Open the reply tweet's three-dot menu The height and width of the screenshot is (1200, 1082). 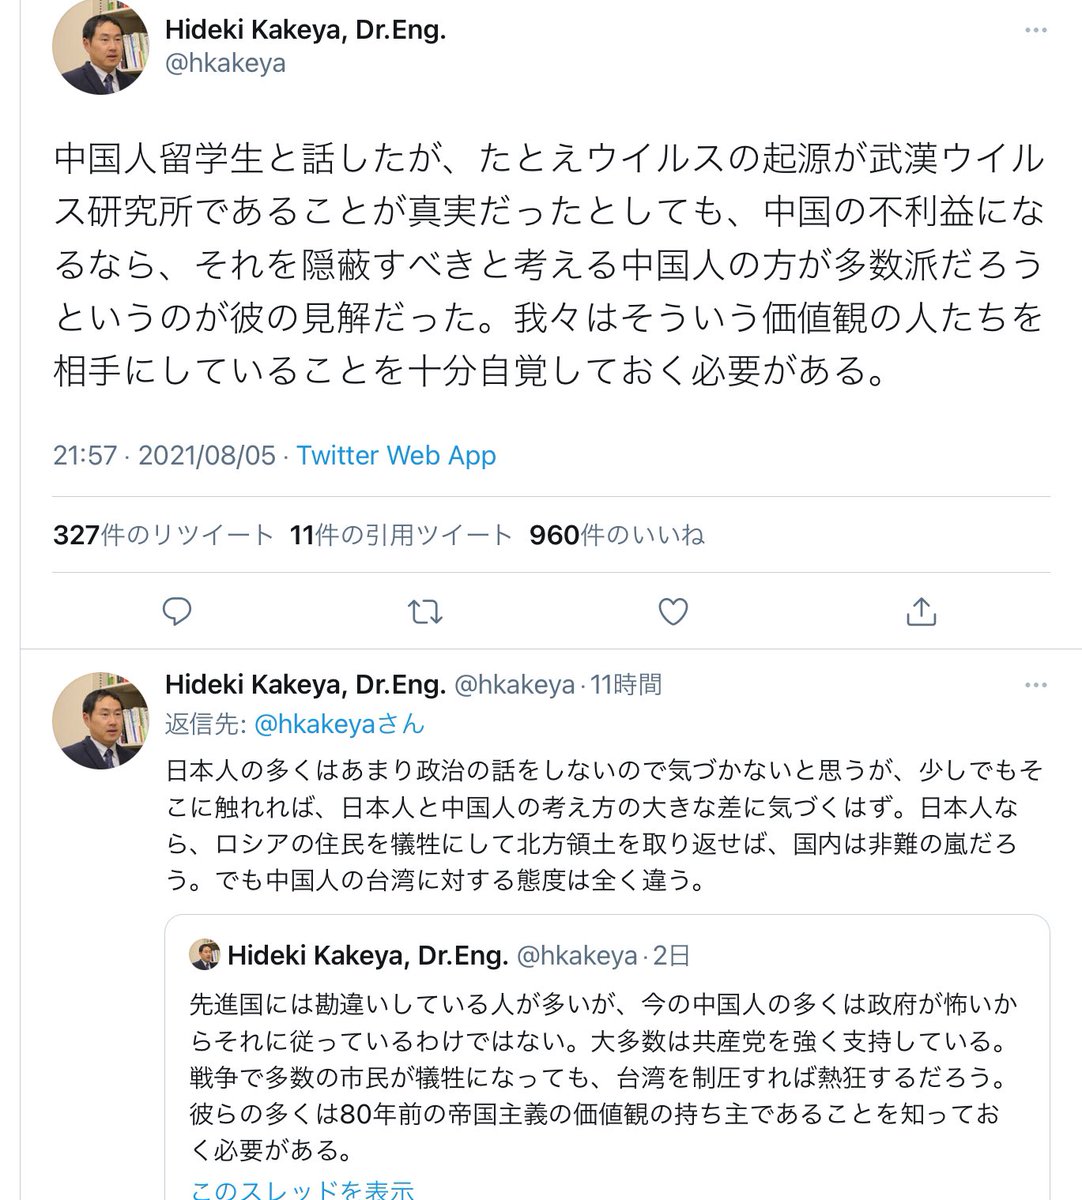1035,686
